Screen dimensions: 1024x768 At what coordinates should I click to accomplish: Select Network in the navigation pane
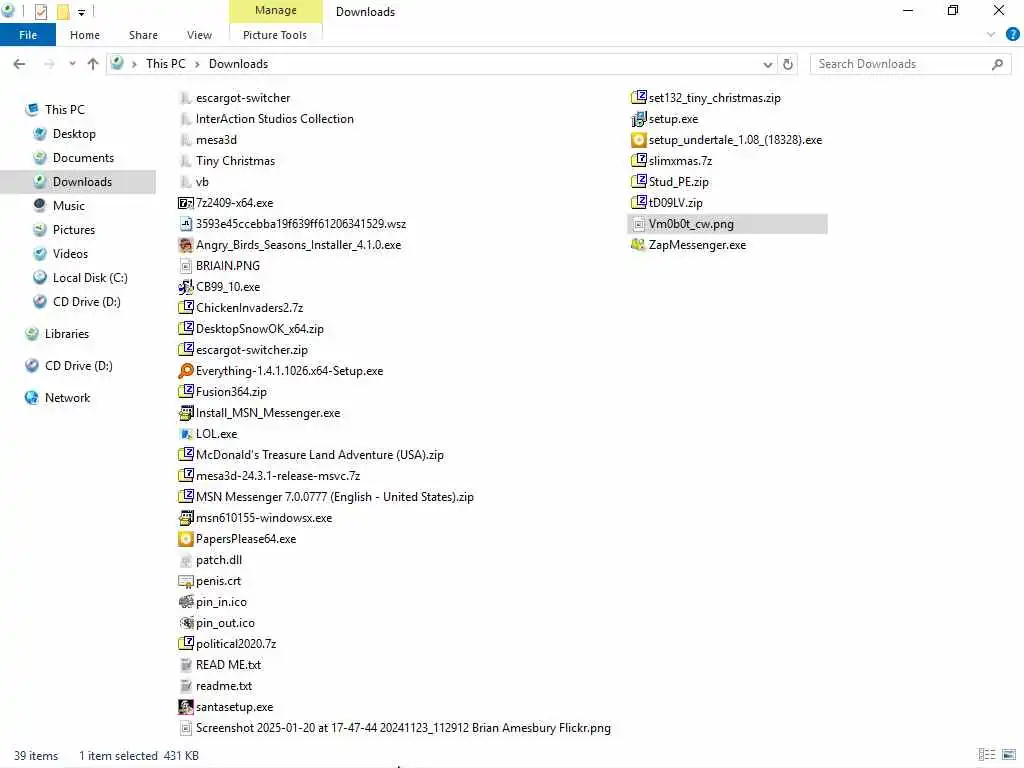point(67,398)
